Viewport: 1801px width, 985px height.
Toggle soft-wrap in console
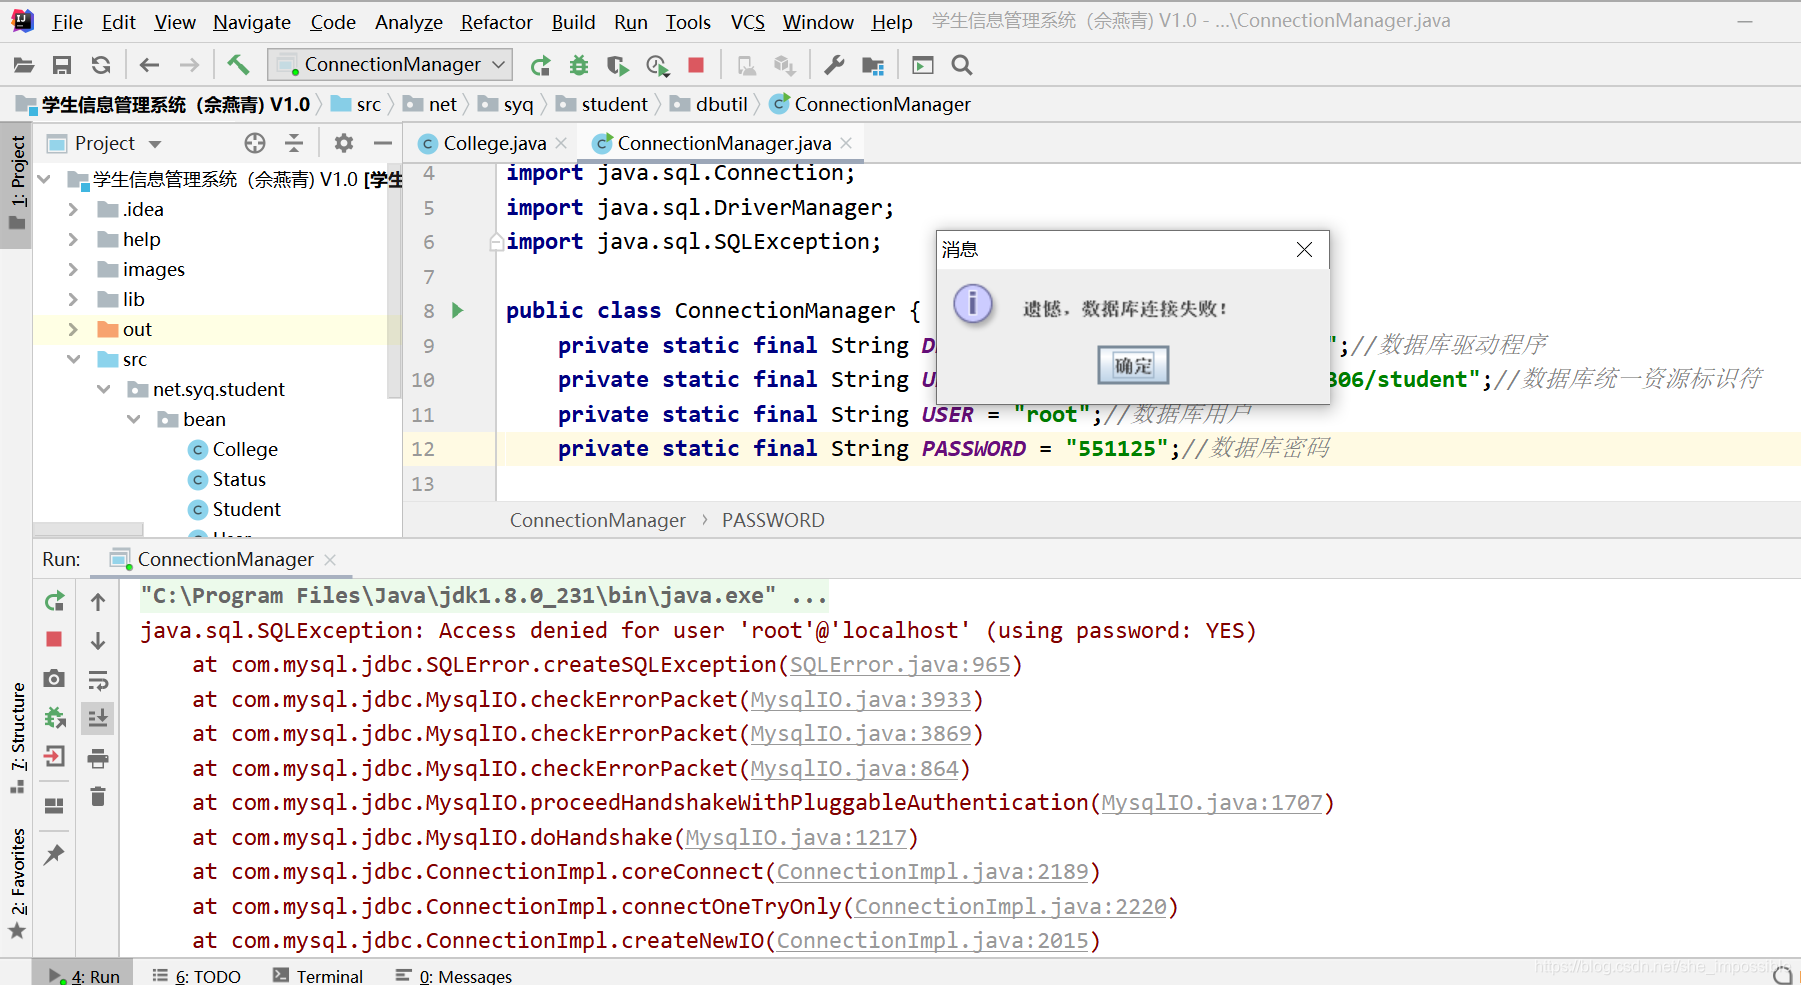point(98,680)
